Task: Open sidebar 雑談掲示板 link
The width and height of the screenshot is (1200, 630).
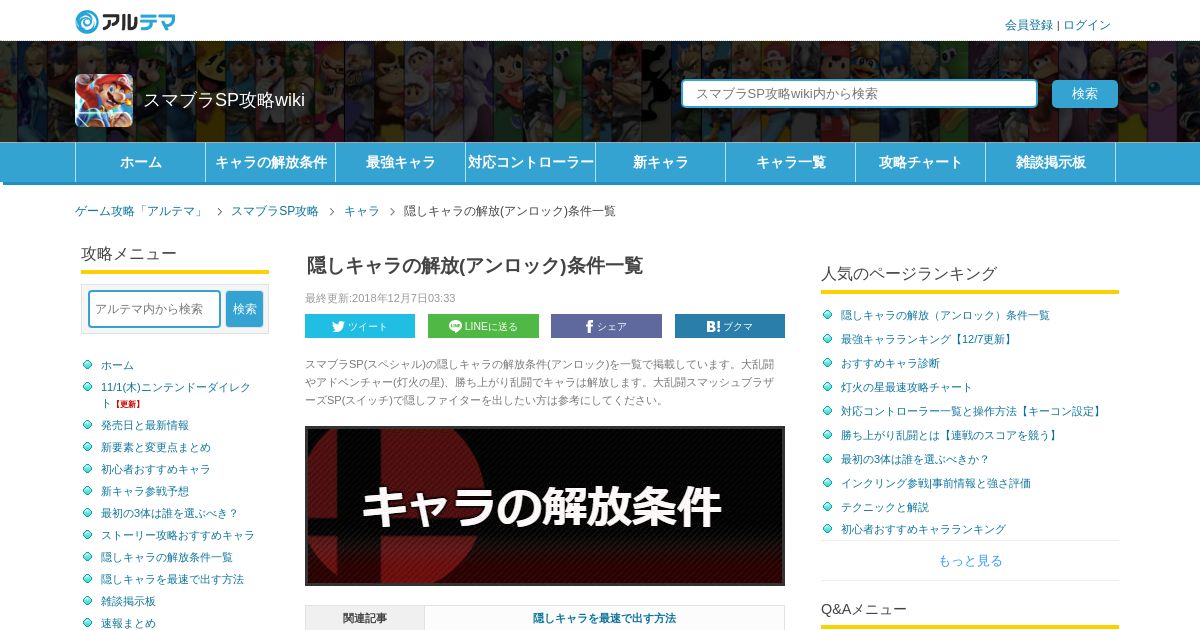Action: [x=128, y=601]
